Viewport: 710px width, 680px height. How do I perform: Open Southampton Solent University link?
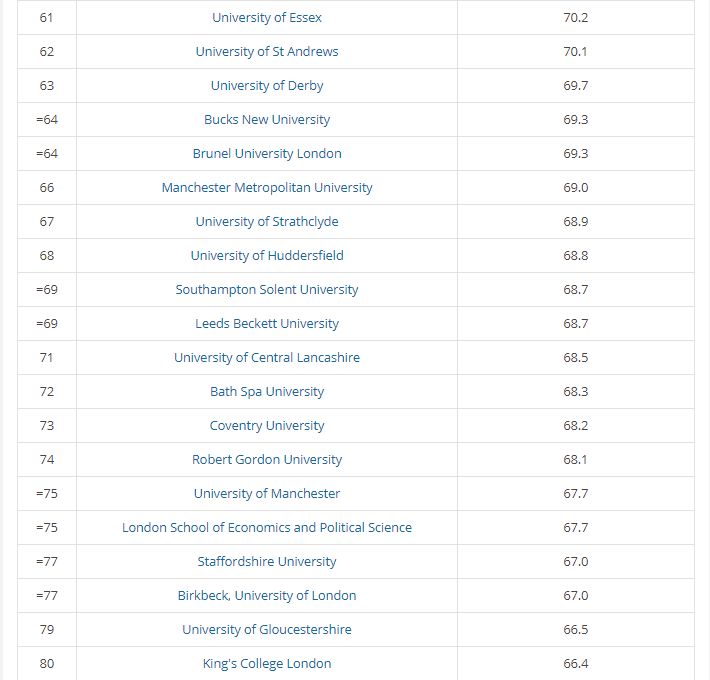coord(267,289)
